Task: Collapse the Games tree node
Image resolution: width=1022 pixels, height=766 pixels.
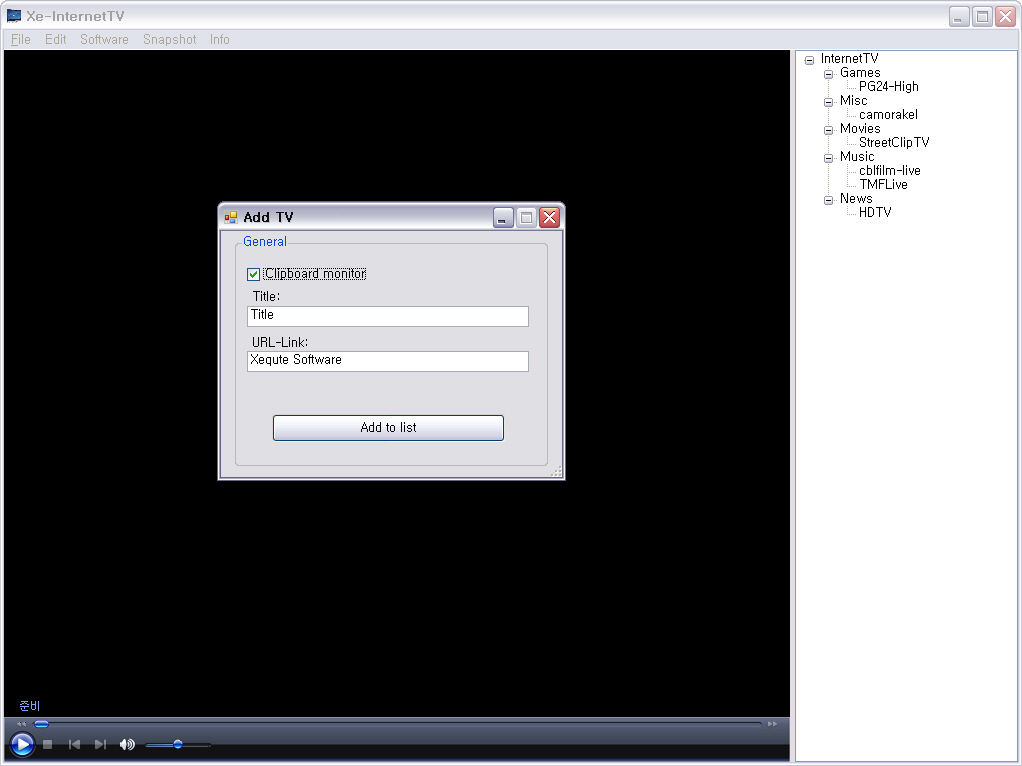Action: tap(828, 74)
